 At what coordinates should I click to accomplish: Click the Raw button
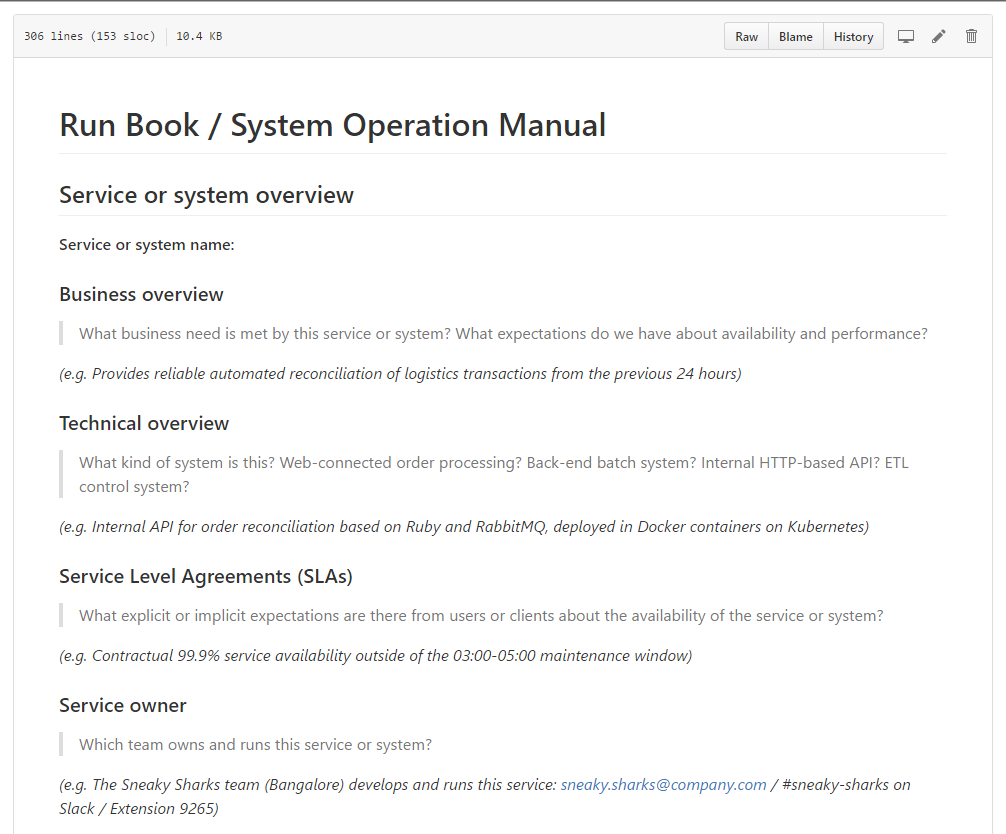tap(746, 36)
